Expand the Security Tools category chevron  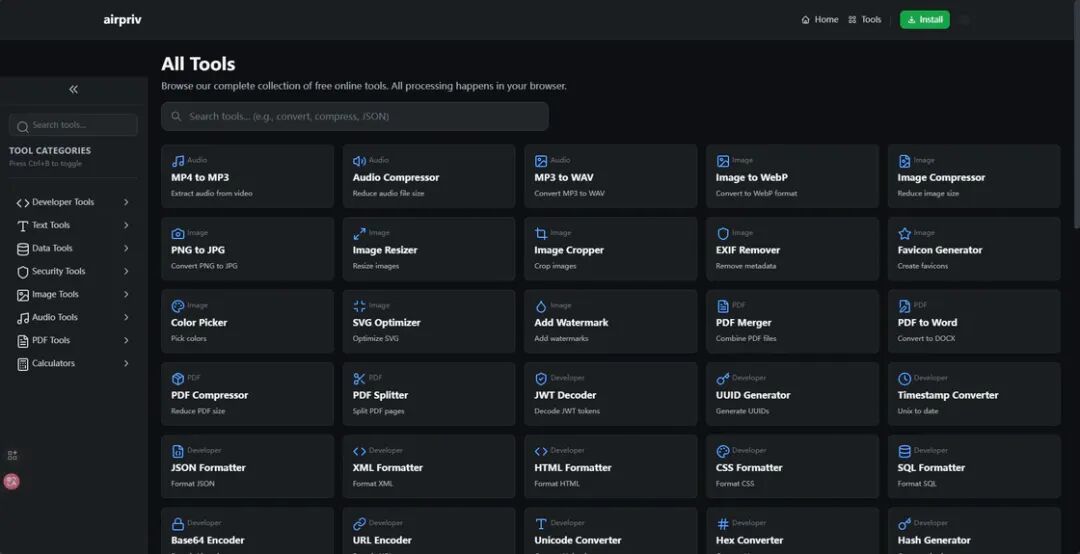[x=126, y=271]
